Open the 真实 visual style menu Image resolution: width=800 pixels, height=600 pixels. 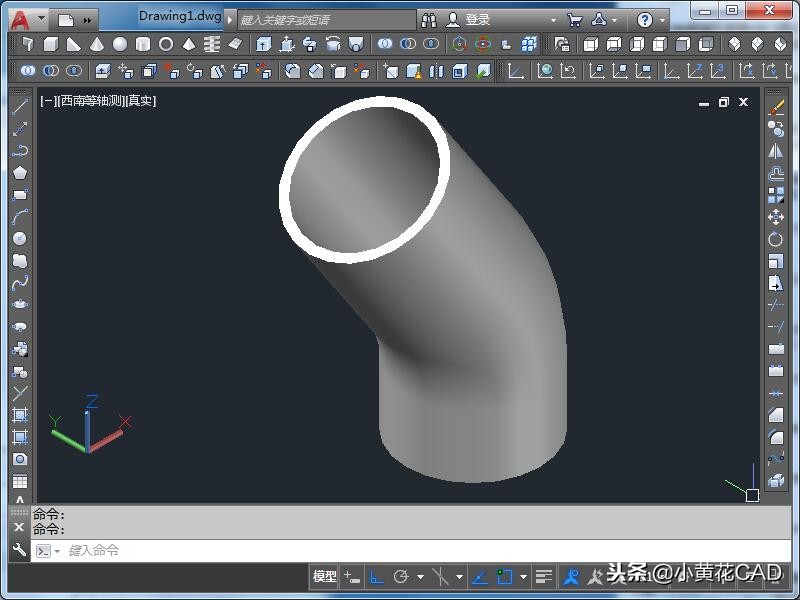[140, 101]
